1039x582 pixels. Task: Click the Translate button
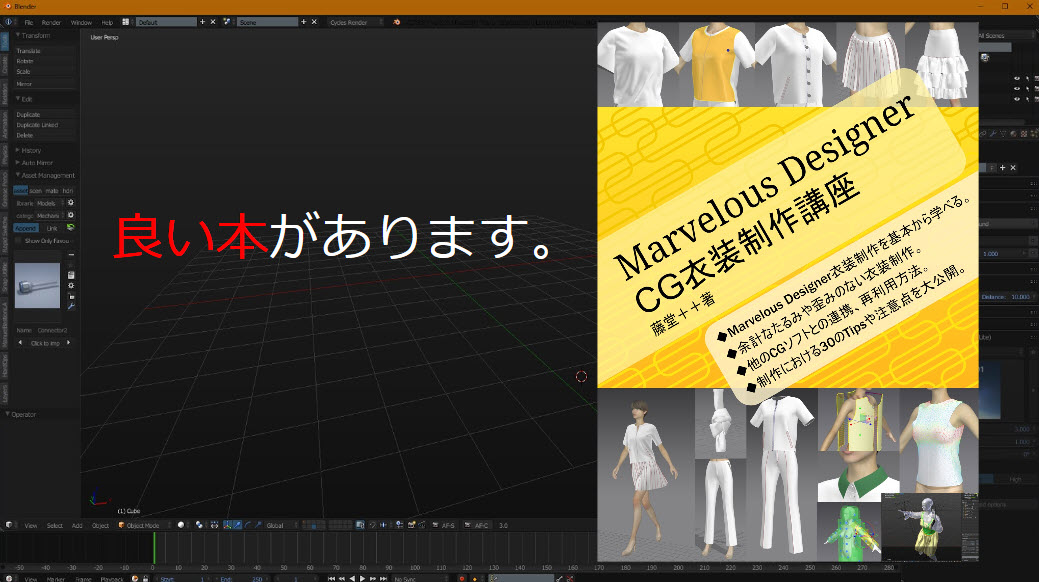point(44,50)
